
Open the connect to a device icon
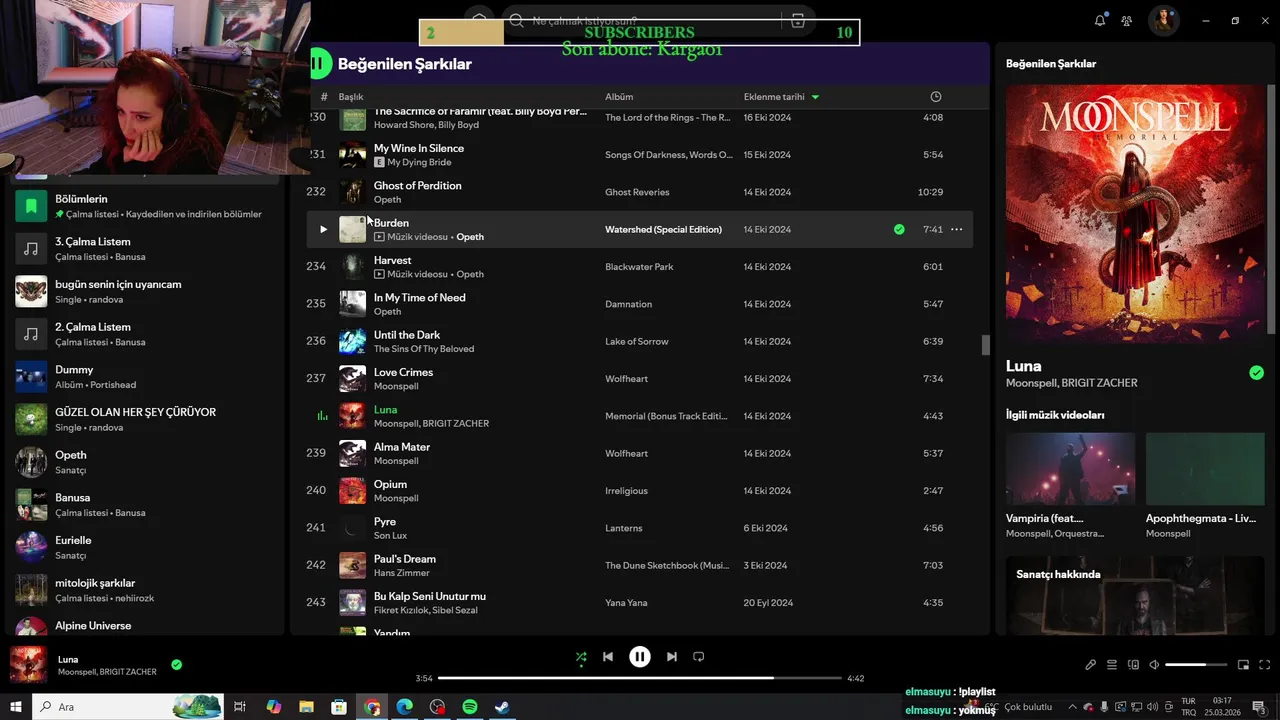click(1133, 665)
